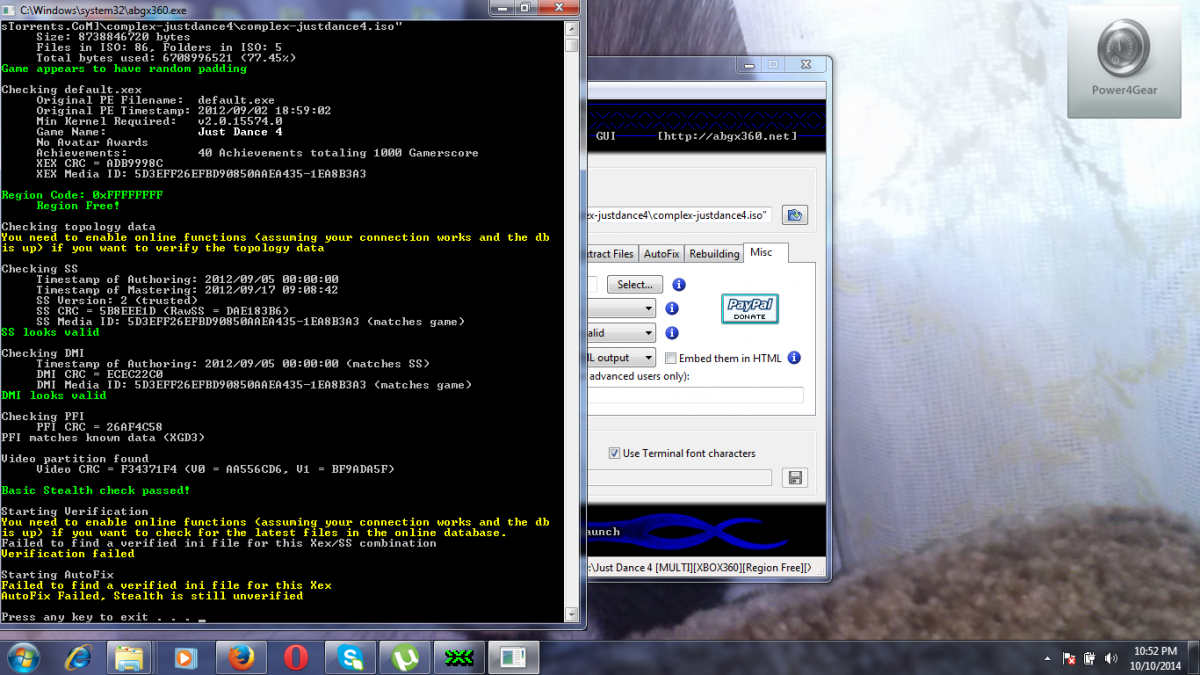The width and height of the screenshot is (1200, 675).
Task: Open uTorrent from the taskbar
Action: point(405,657)
